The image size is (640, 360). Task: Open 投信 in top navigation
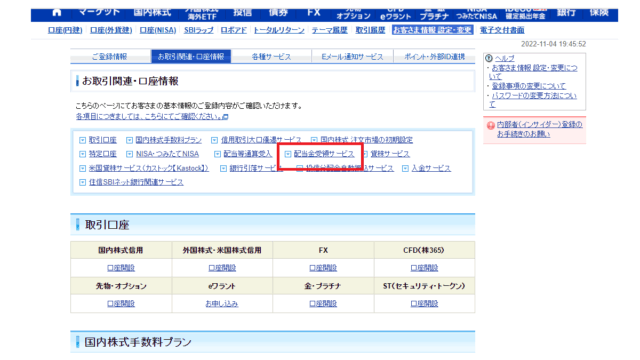click(x=242, y=12)
